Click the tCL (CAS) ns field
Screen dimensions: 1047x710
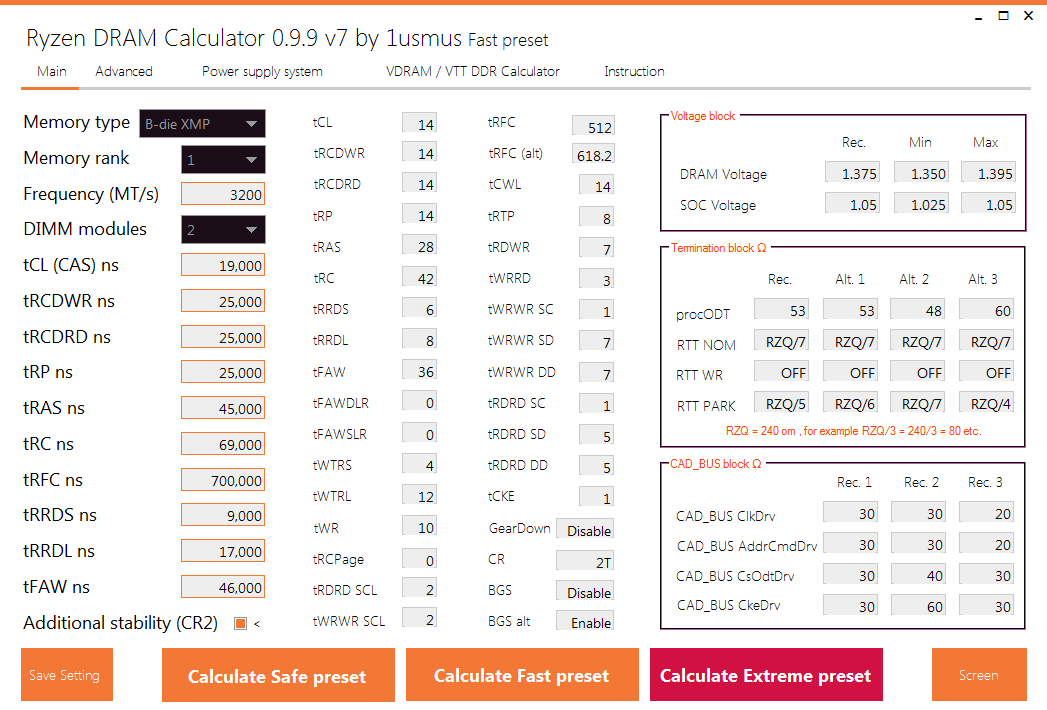[223, 266]
